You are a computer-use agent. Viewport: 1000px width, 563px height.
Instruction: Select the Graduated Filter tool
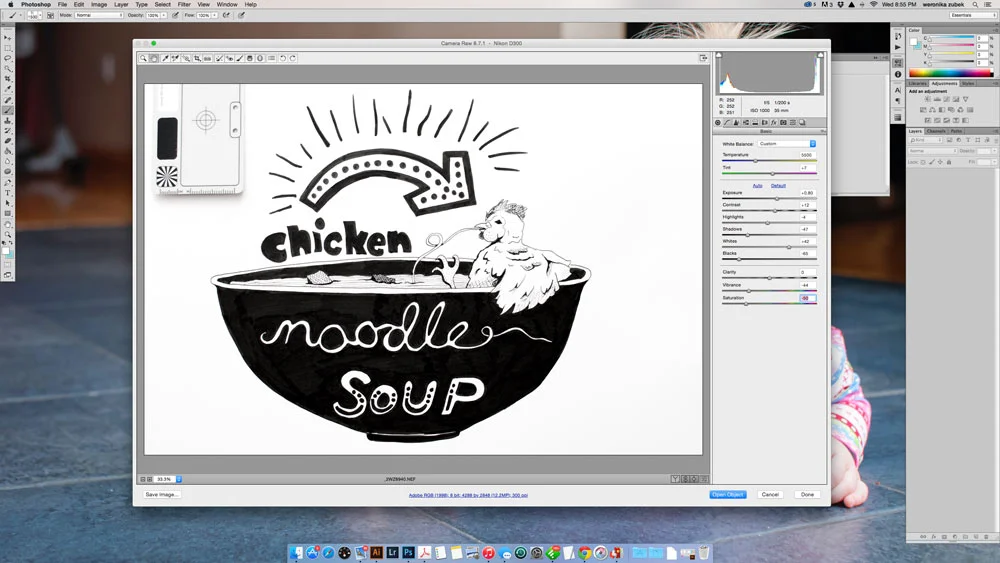click(249, 58)
